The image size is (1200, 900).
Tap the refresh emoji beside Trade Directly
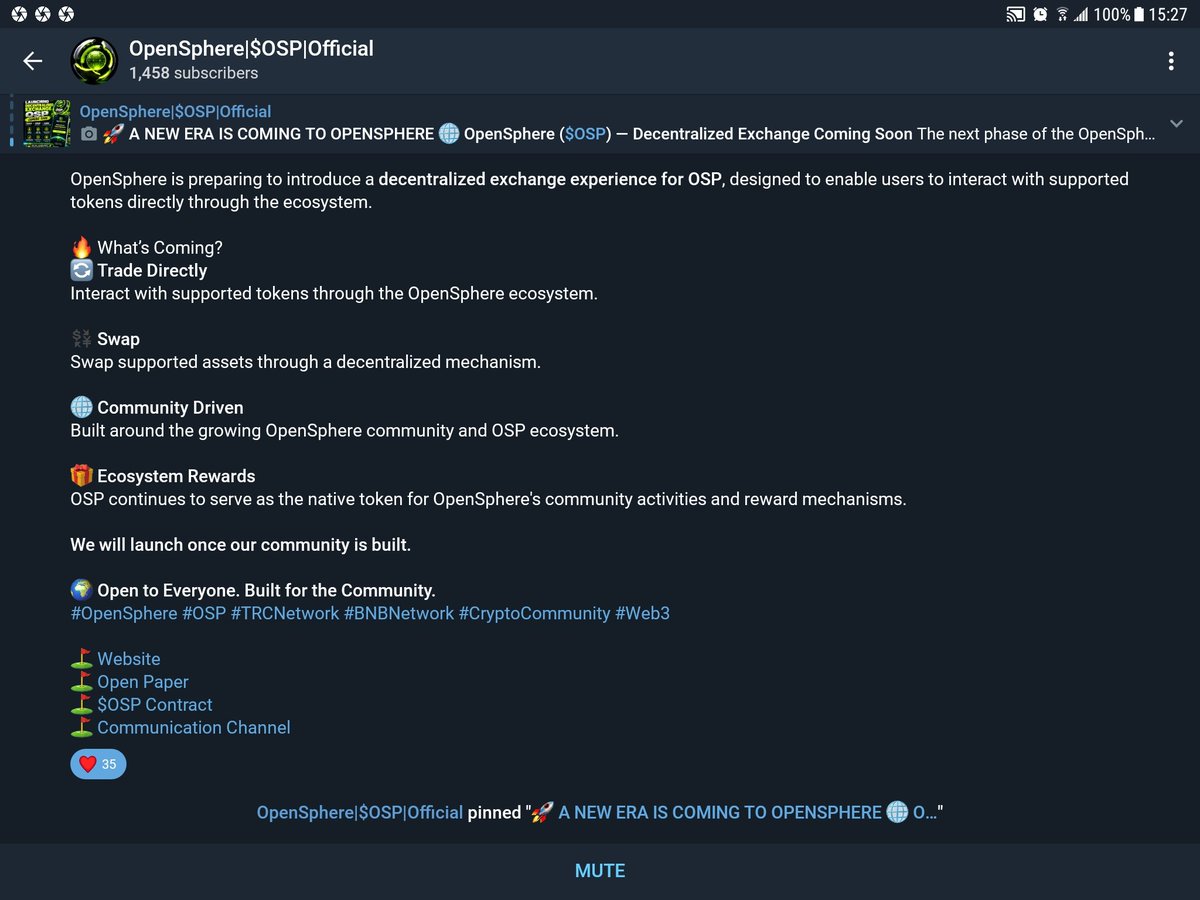[x=82, y=270]
